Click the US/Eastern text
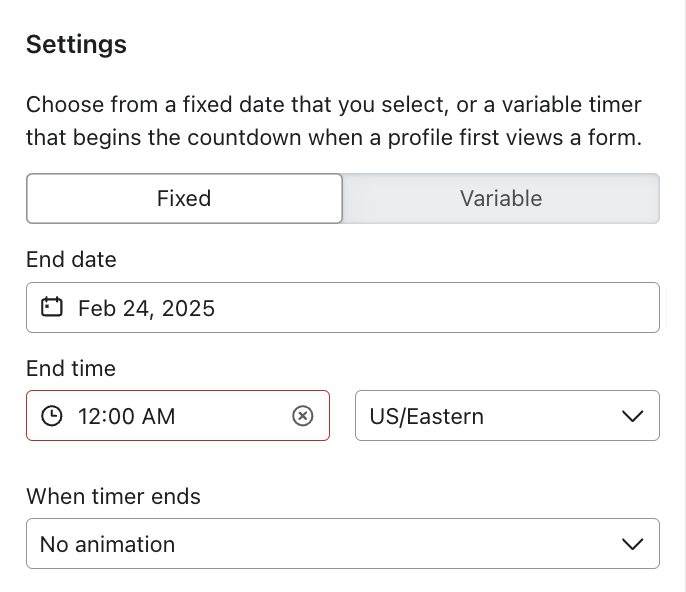The width and height of the screenshot is (686, 592). 426,416
